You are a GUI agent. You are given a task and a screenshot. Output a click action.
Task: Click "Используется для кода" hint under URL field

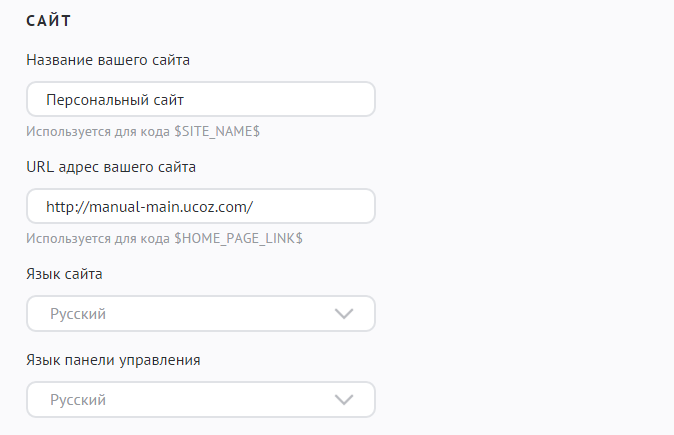point(98,238)
